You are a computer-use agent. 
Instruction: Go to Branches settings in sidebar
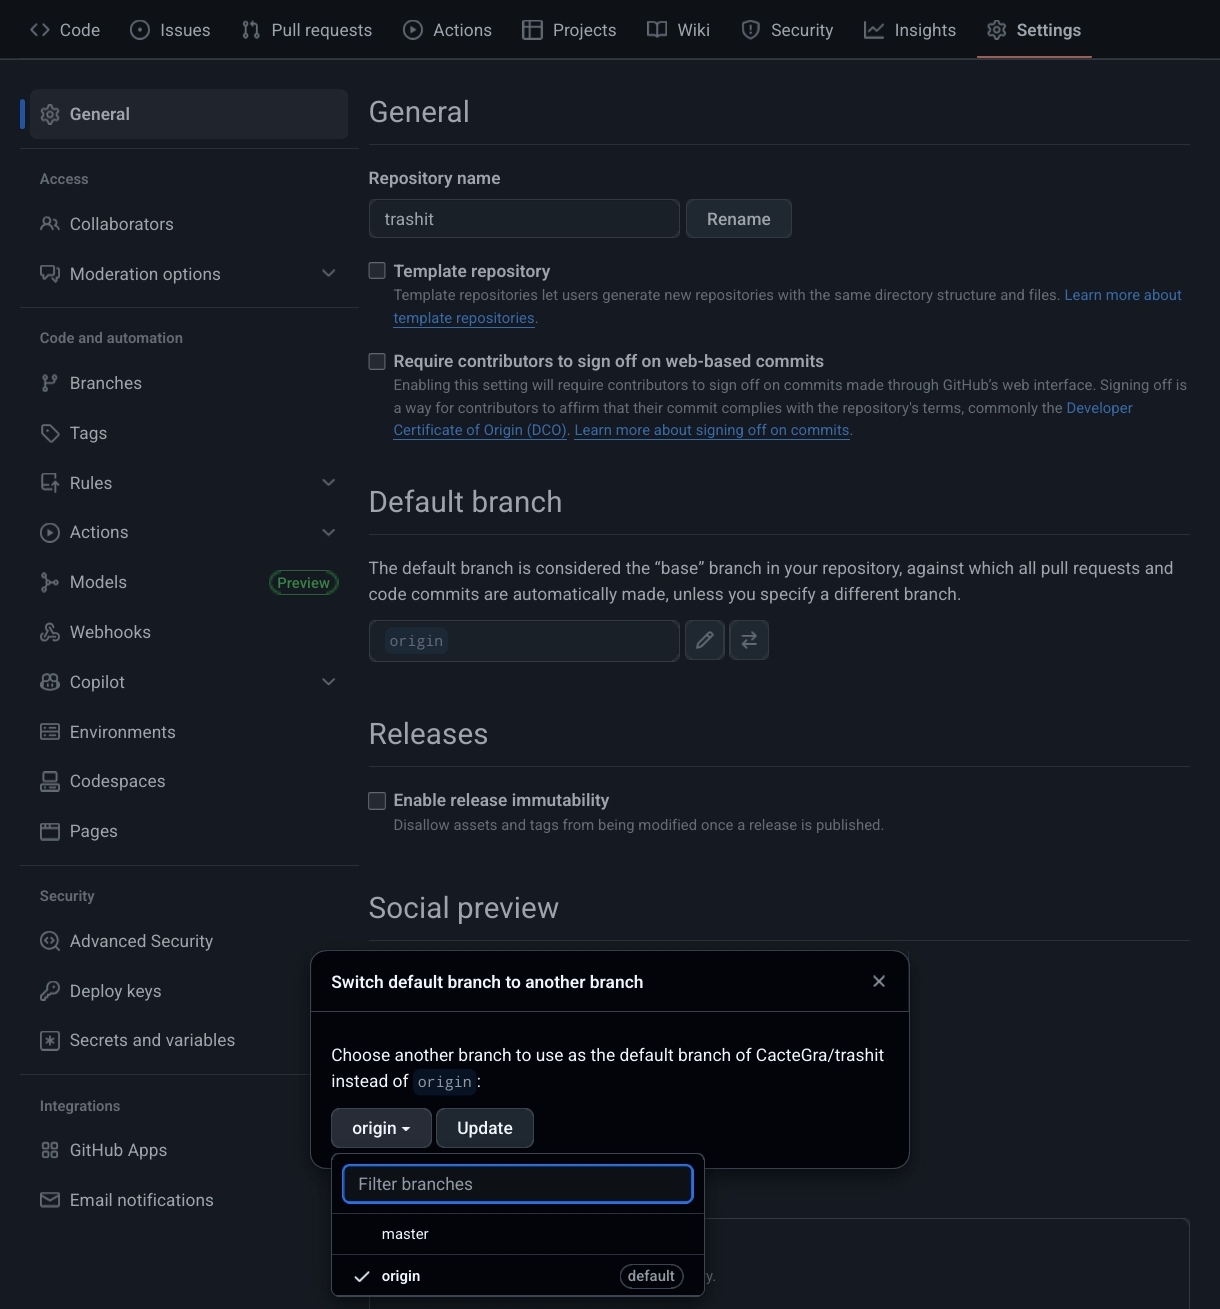105,383
